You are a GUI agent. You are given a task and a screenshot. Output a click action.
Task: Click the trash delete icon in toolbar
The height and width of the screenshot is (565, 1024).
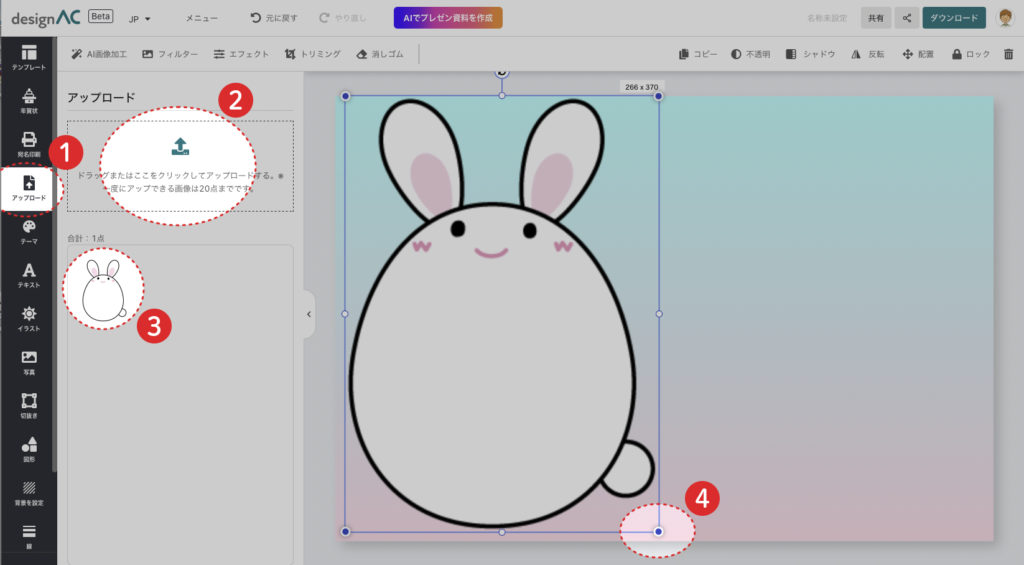point(1008,54)
